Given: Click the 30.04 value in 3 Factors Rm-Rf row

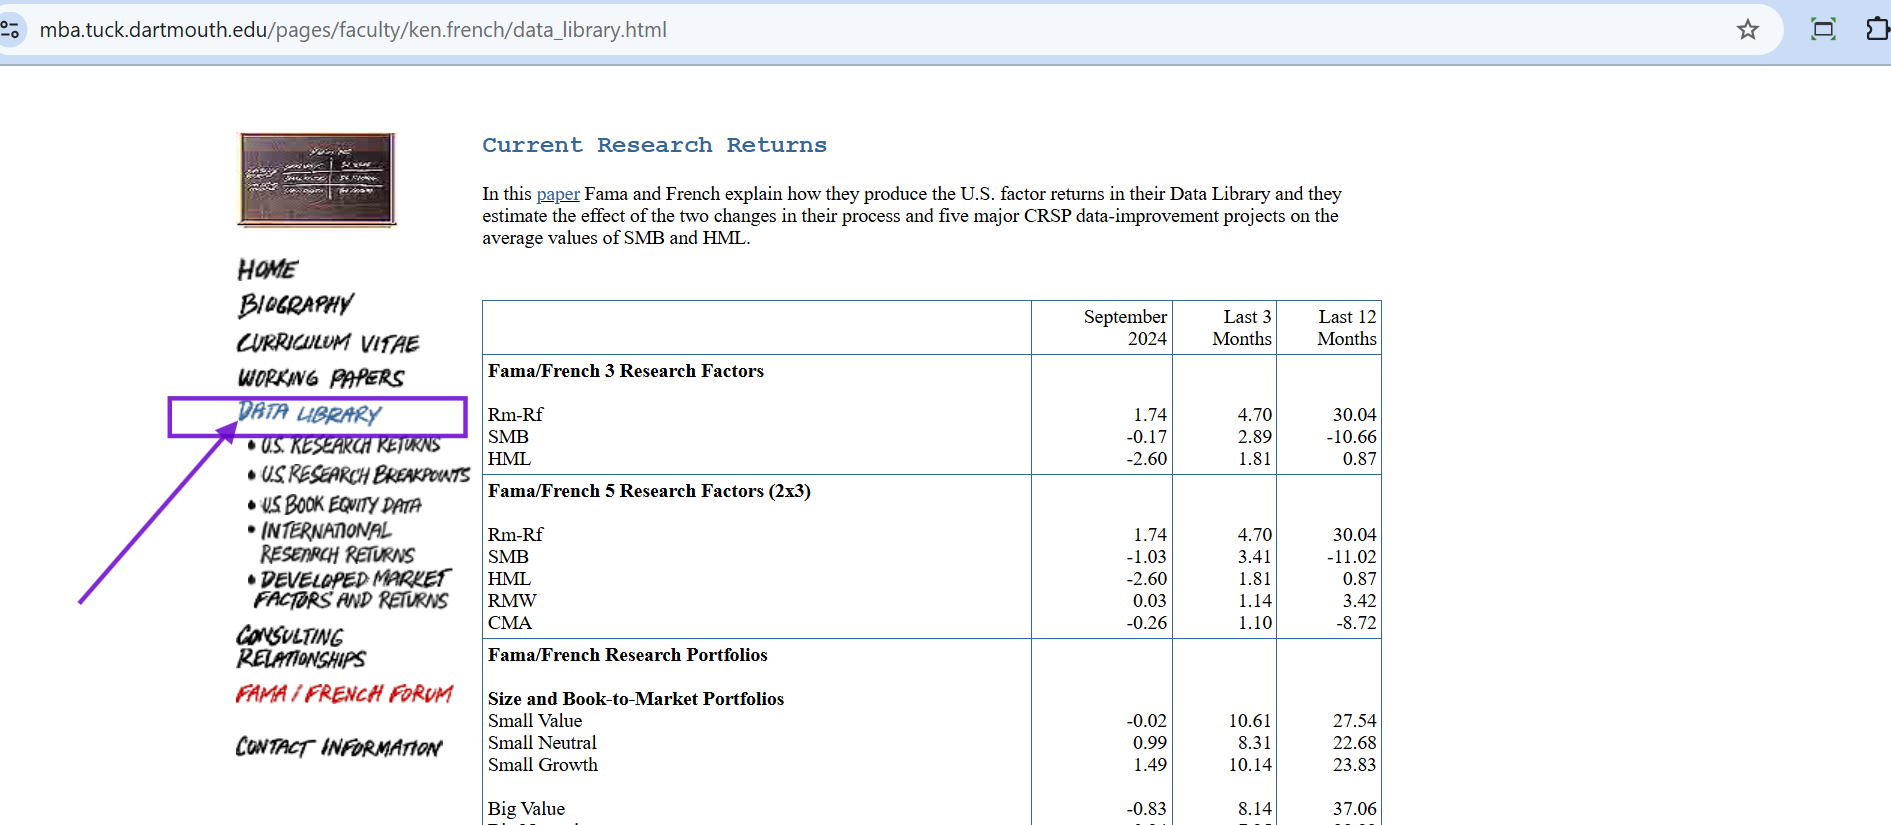Looking at the screenshot, I should click(1354, 415).
